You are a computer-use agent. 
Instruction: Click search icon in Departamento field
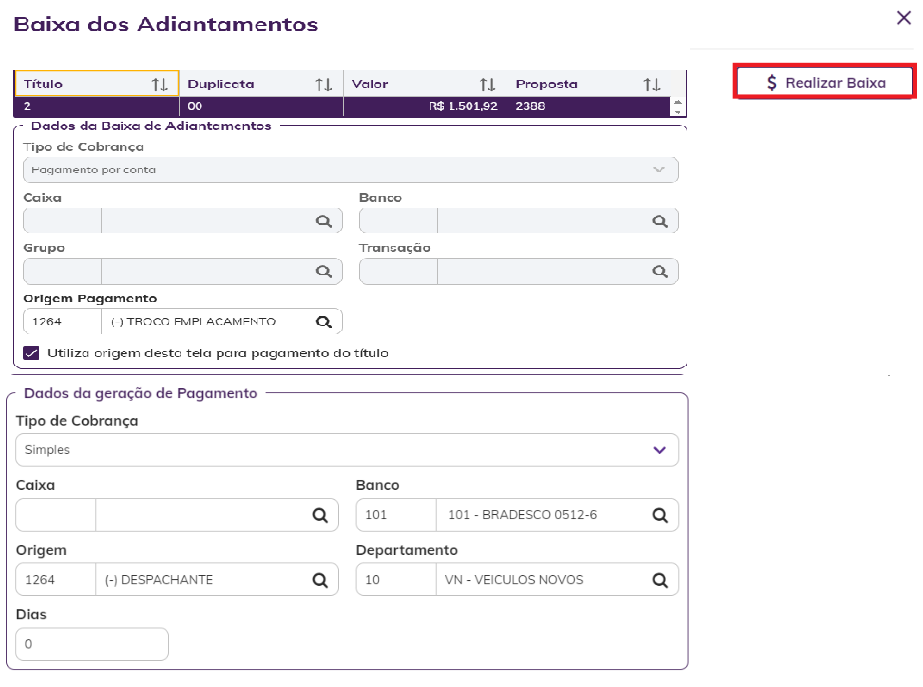[x=660, y=580]
